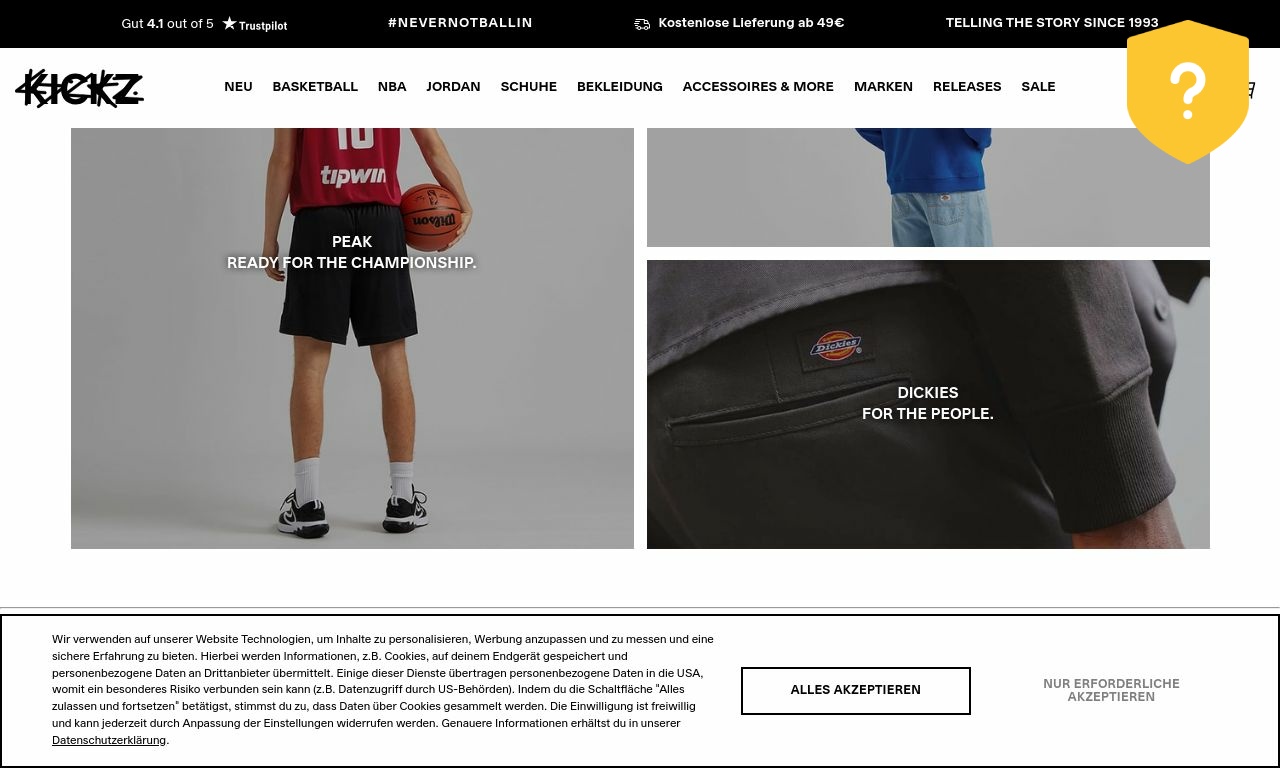Click the Kostenlose Lieferung ab 49€ text

(x=751, y=23)
